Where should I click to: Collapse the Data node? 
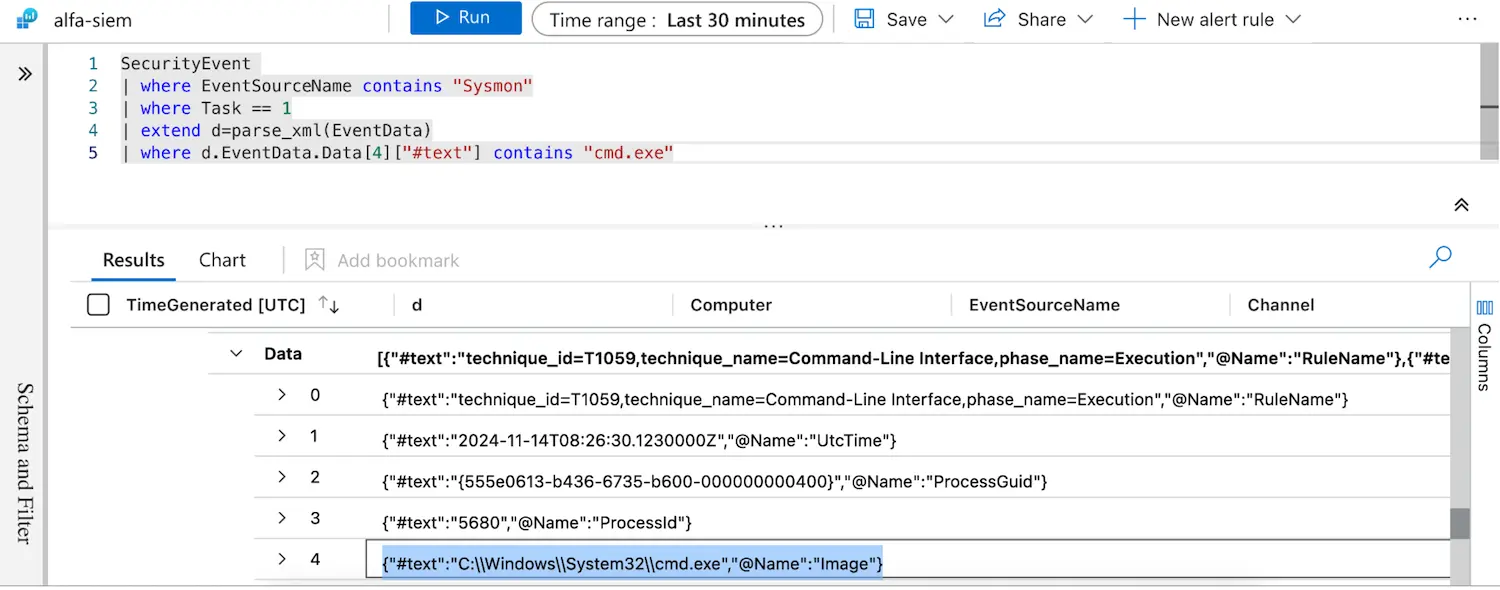(236, 354)
